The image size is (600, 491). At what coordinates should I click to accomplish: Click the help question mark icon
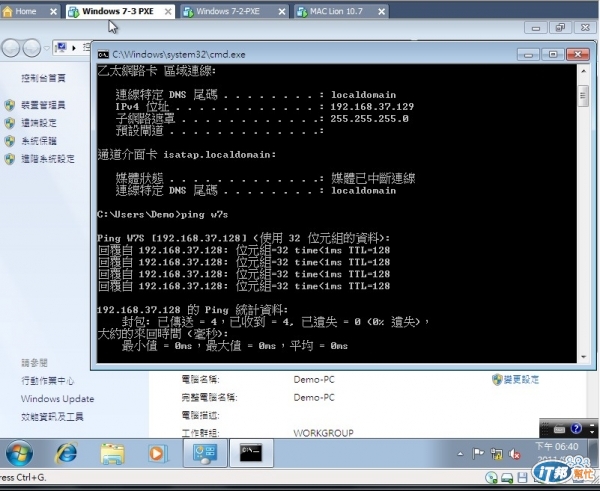pos(576,428)
